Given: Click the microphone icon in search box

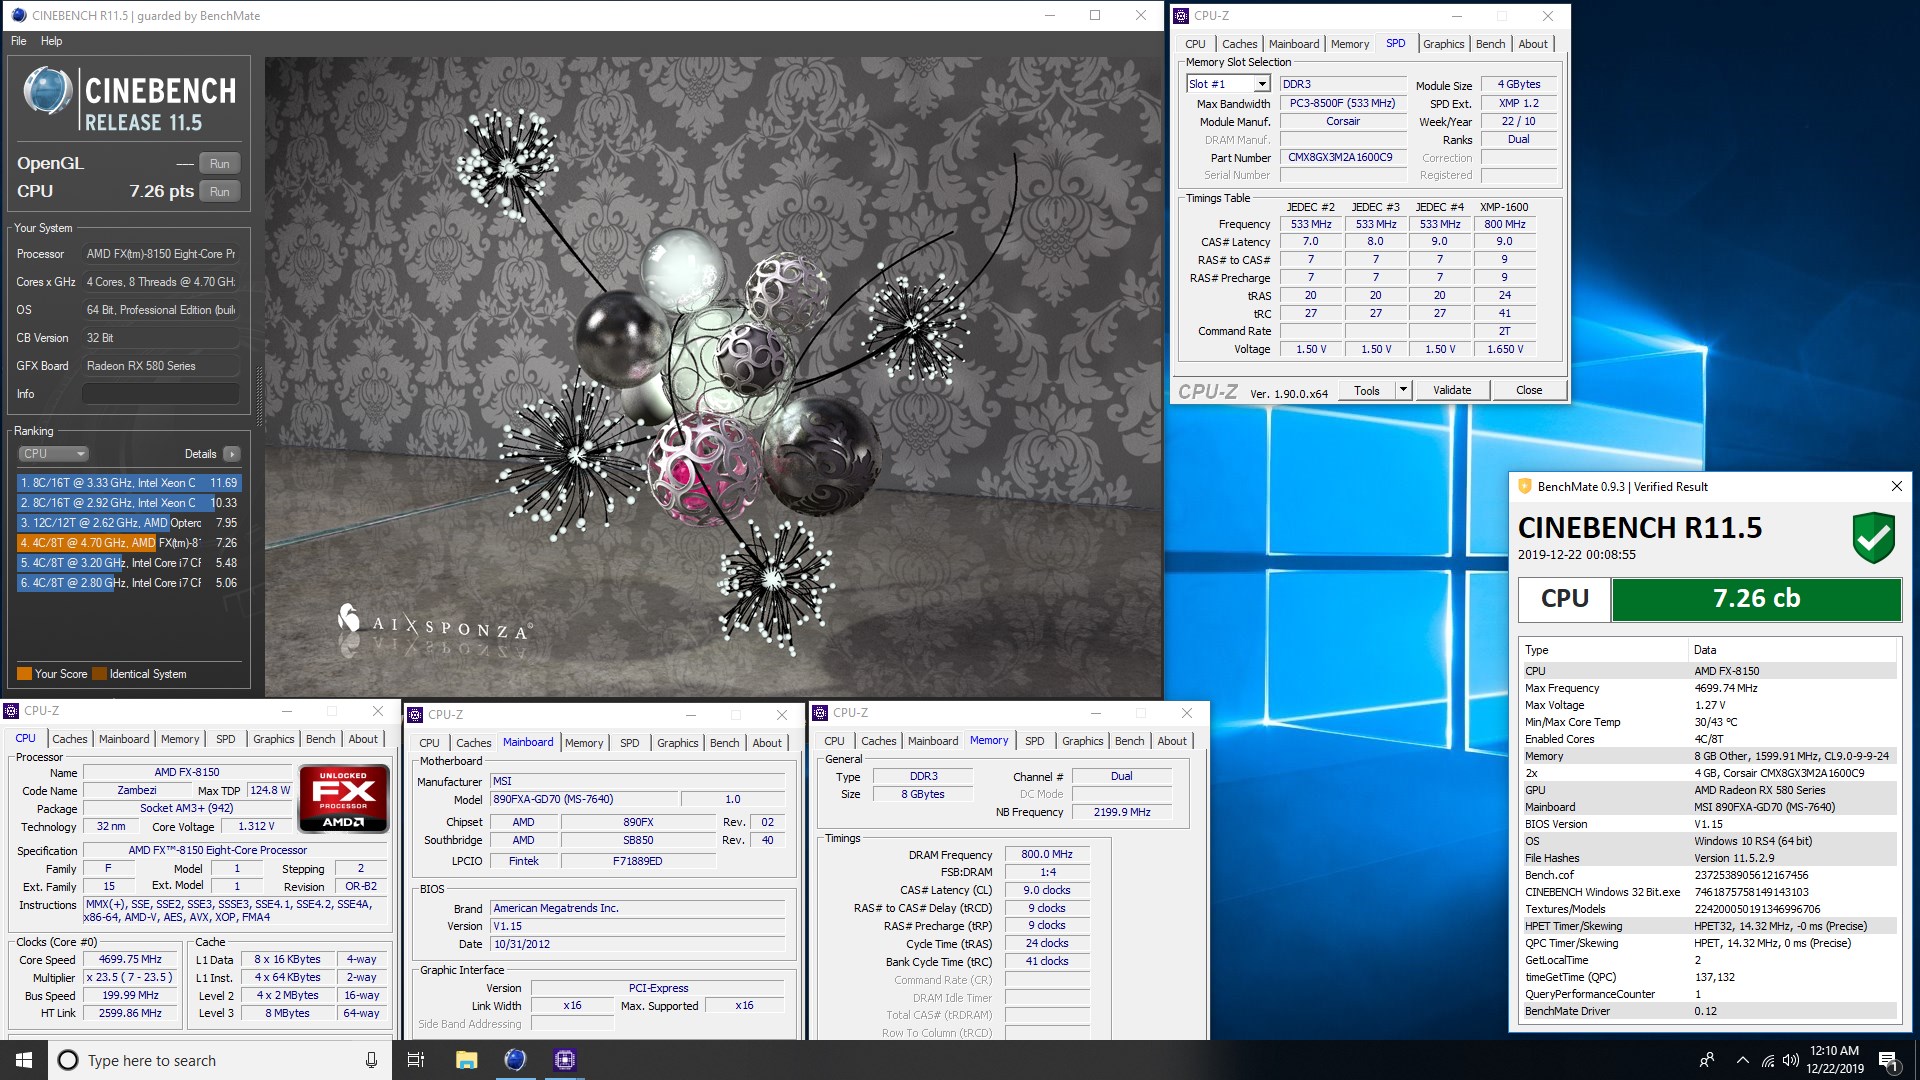Looking at the screenshot, I should 371,1060.
